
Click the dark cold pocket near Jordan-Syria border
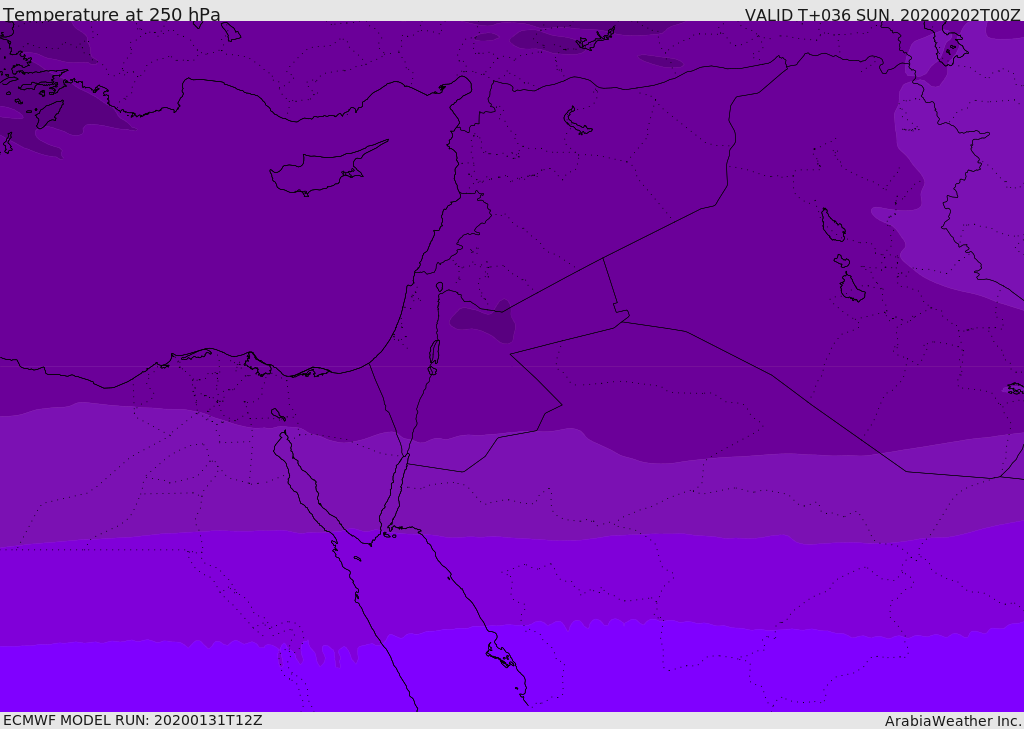point(484,321)
